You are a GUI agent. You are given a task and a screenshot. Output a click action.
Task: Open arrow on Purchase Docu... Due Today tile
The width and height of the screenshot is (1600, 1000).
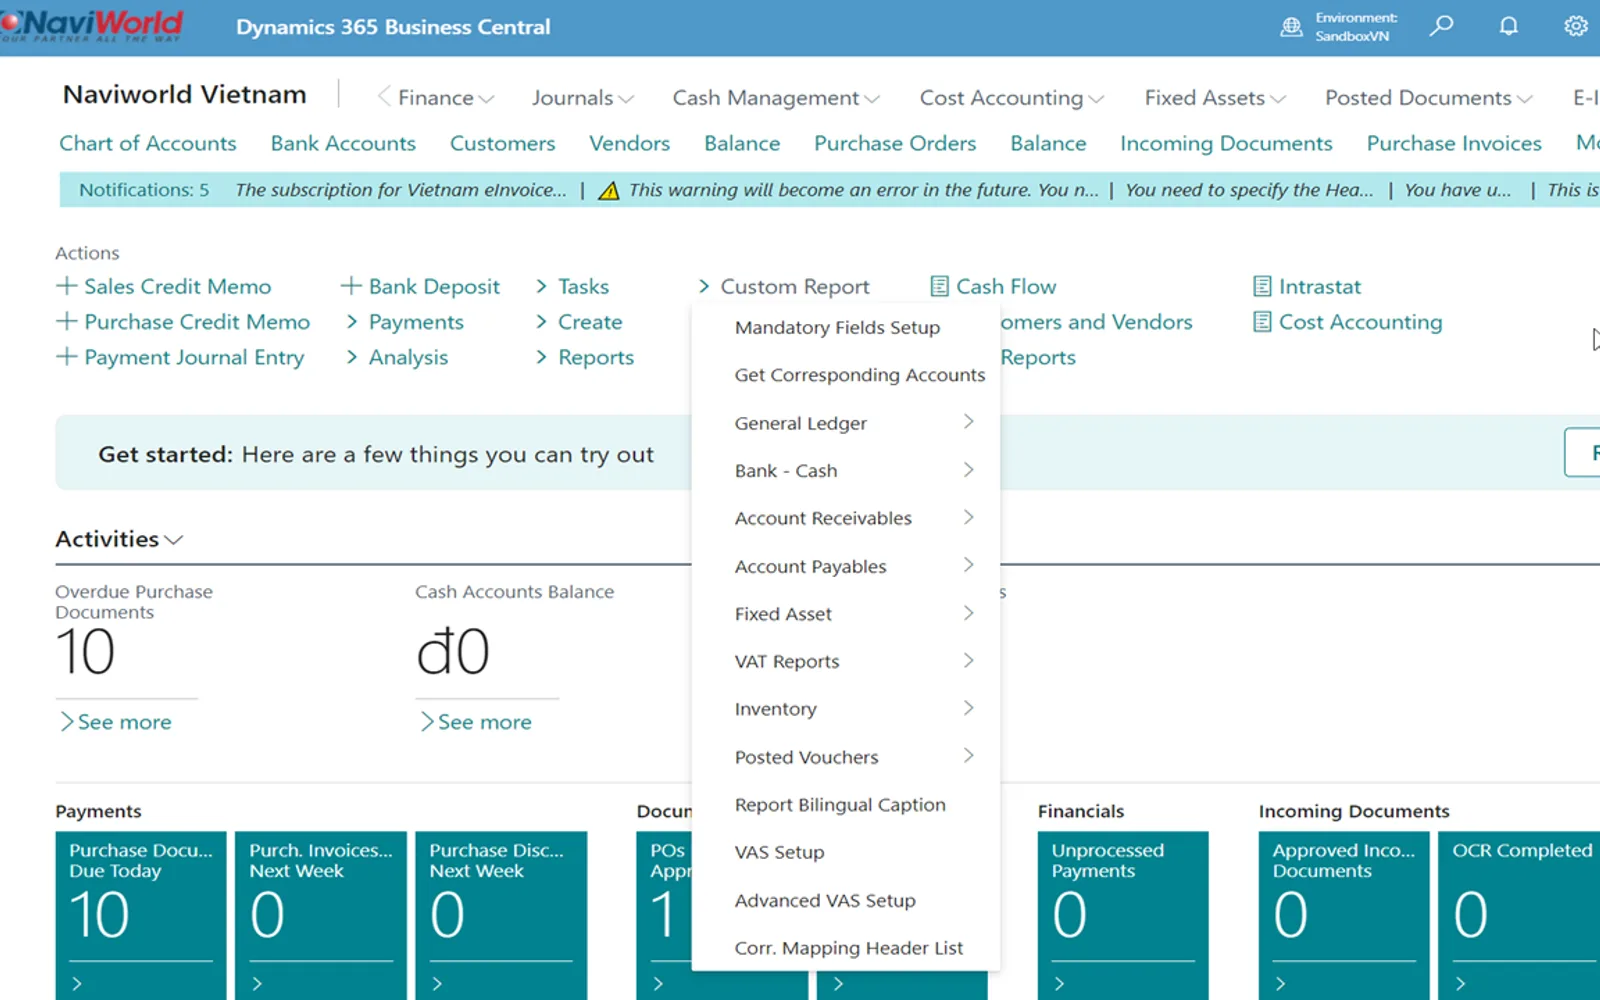pyautogui.click(x=77, y=984)
